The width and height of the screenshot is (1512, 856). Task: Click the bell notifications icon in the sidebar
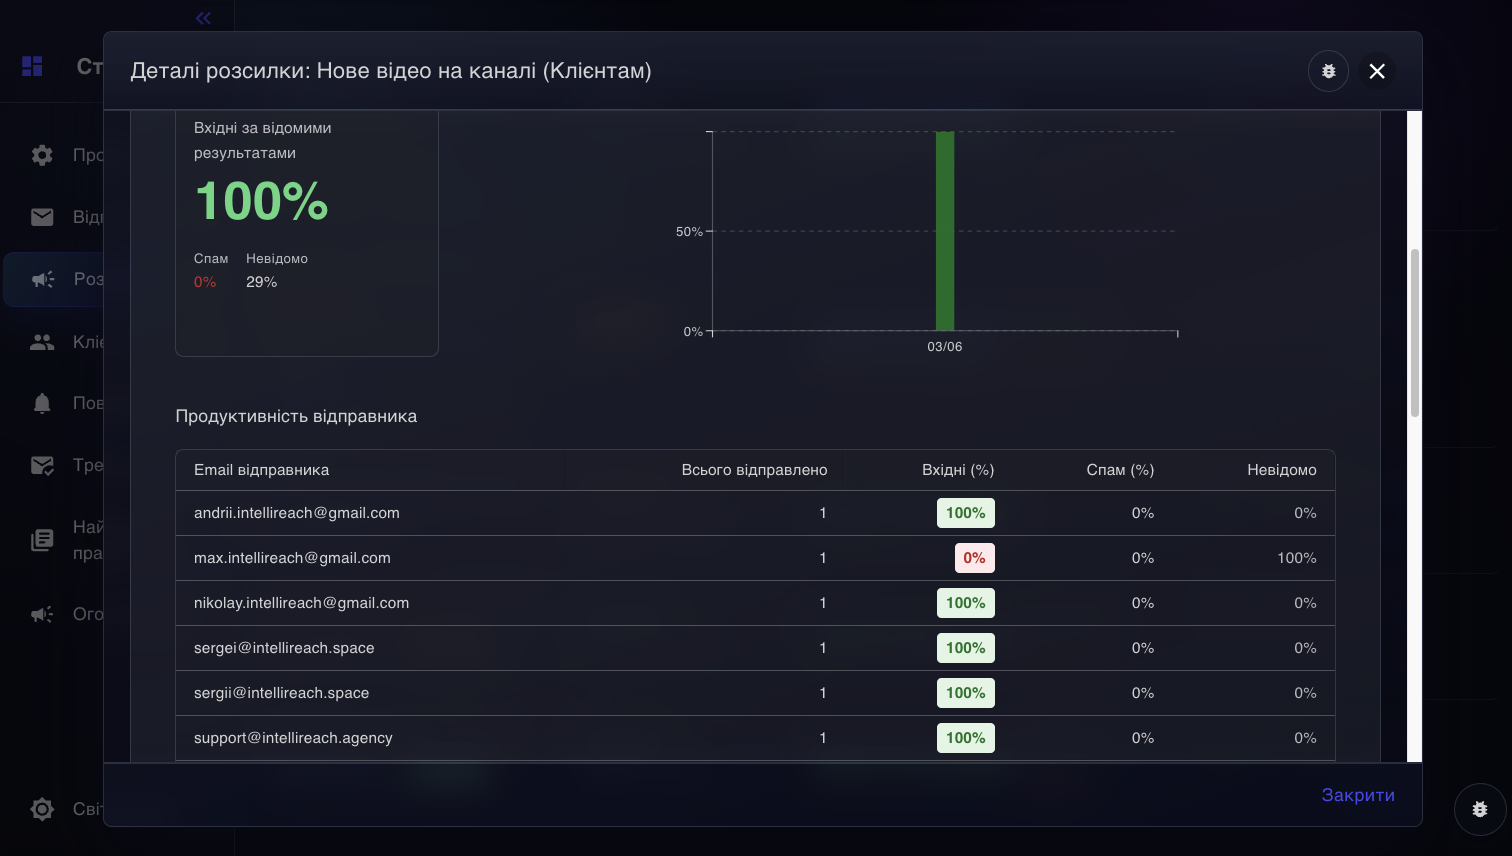(42, 403)
